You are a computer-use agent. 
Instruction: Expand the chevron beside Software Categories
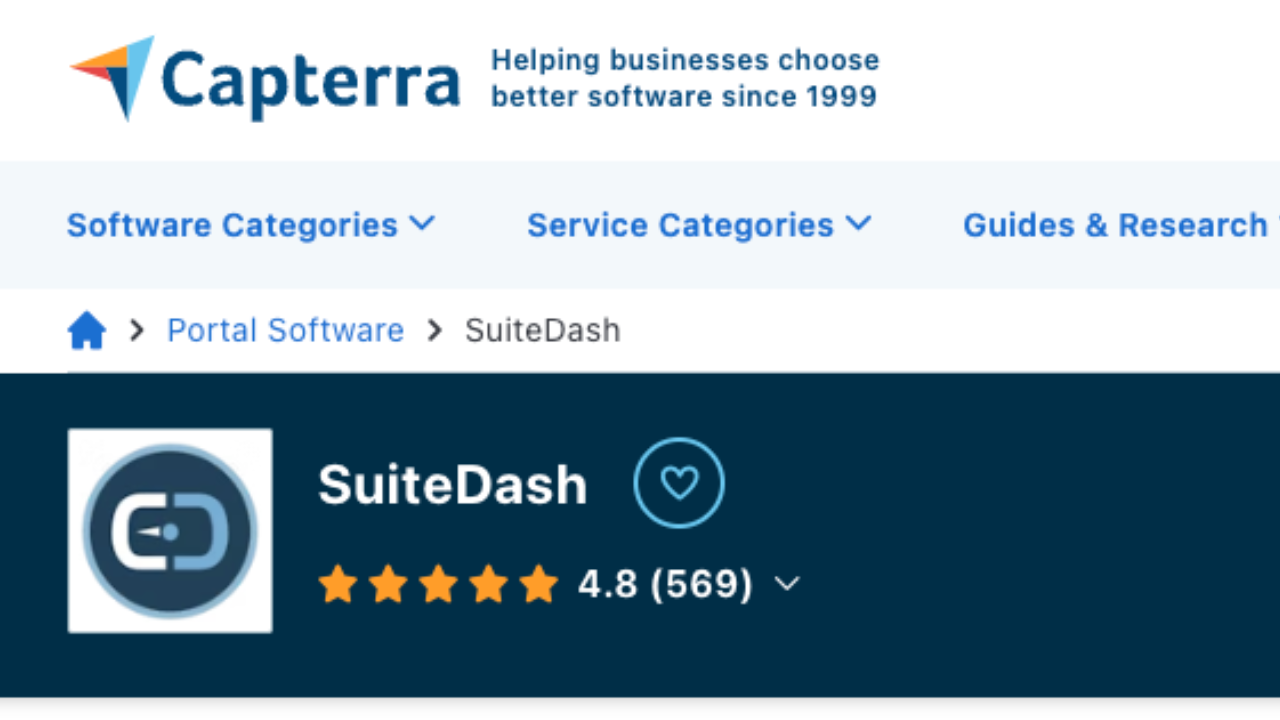tap(423, 223)
